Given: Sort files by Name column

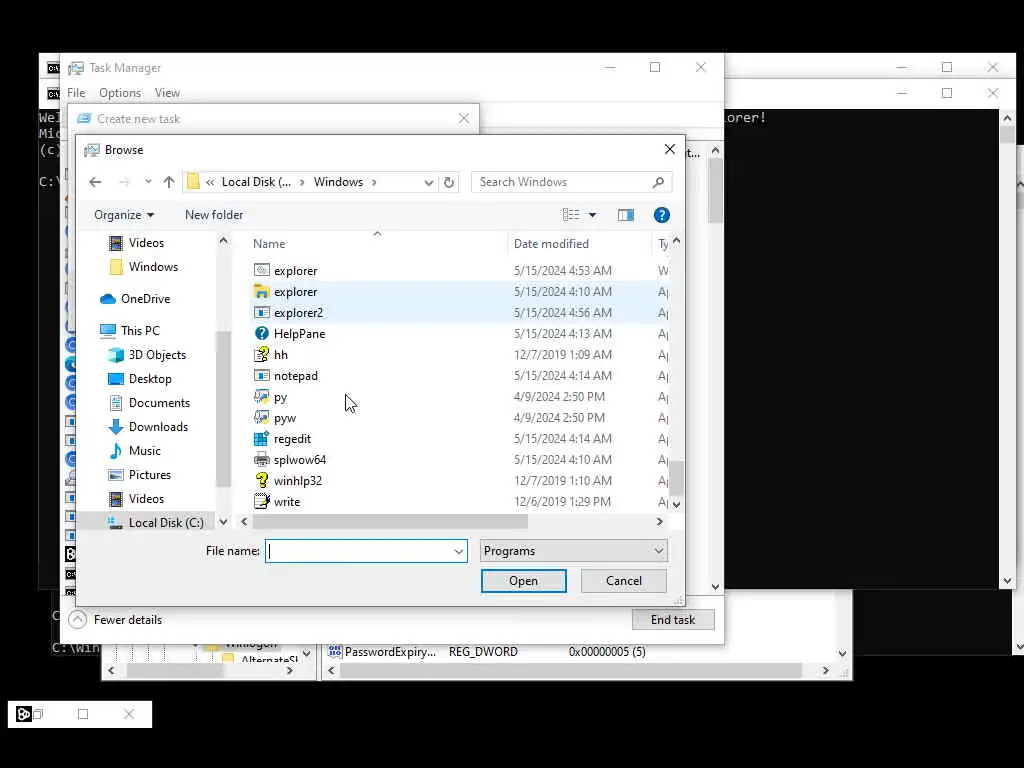Looking at the screenshot, I should tap(269, 244).
